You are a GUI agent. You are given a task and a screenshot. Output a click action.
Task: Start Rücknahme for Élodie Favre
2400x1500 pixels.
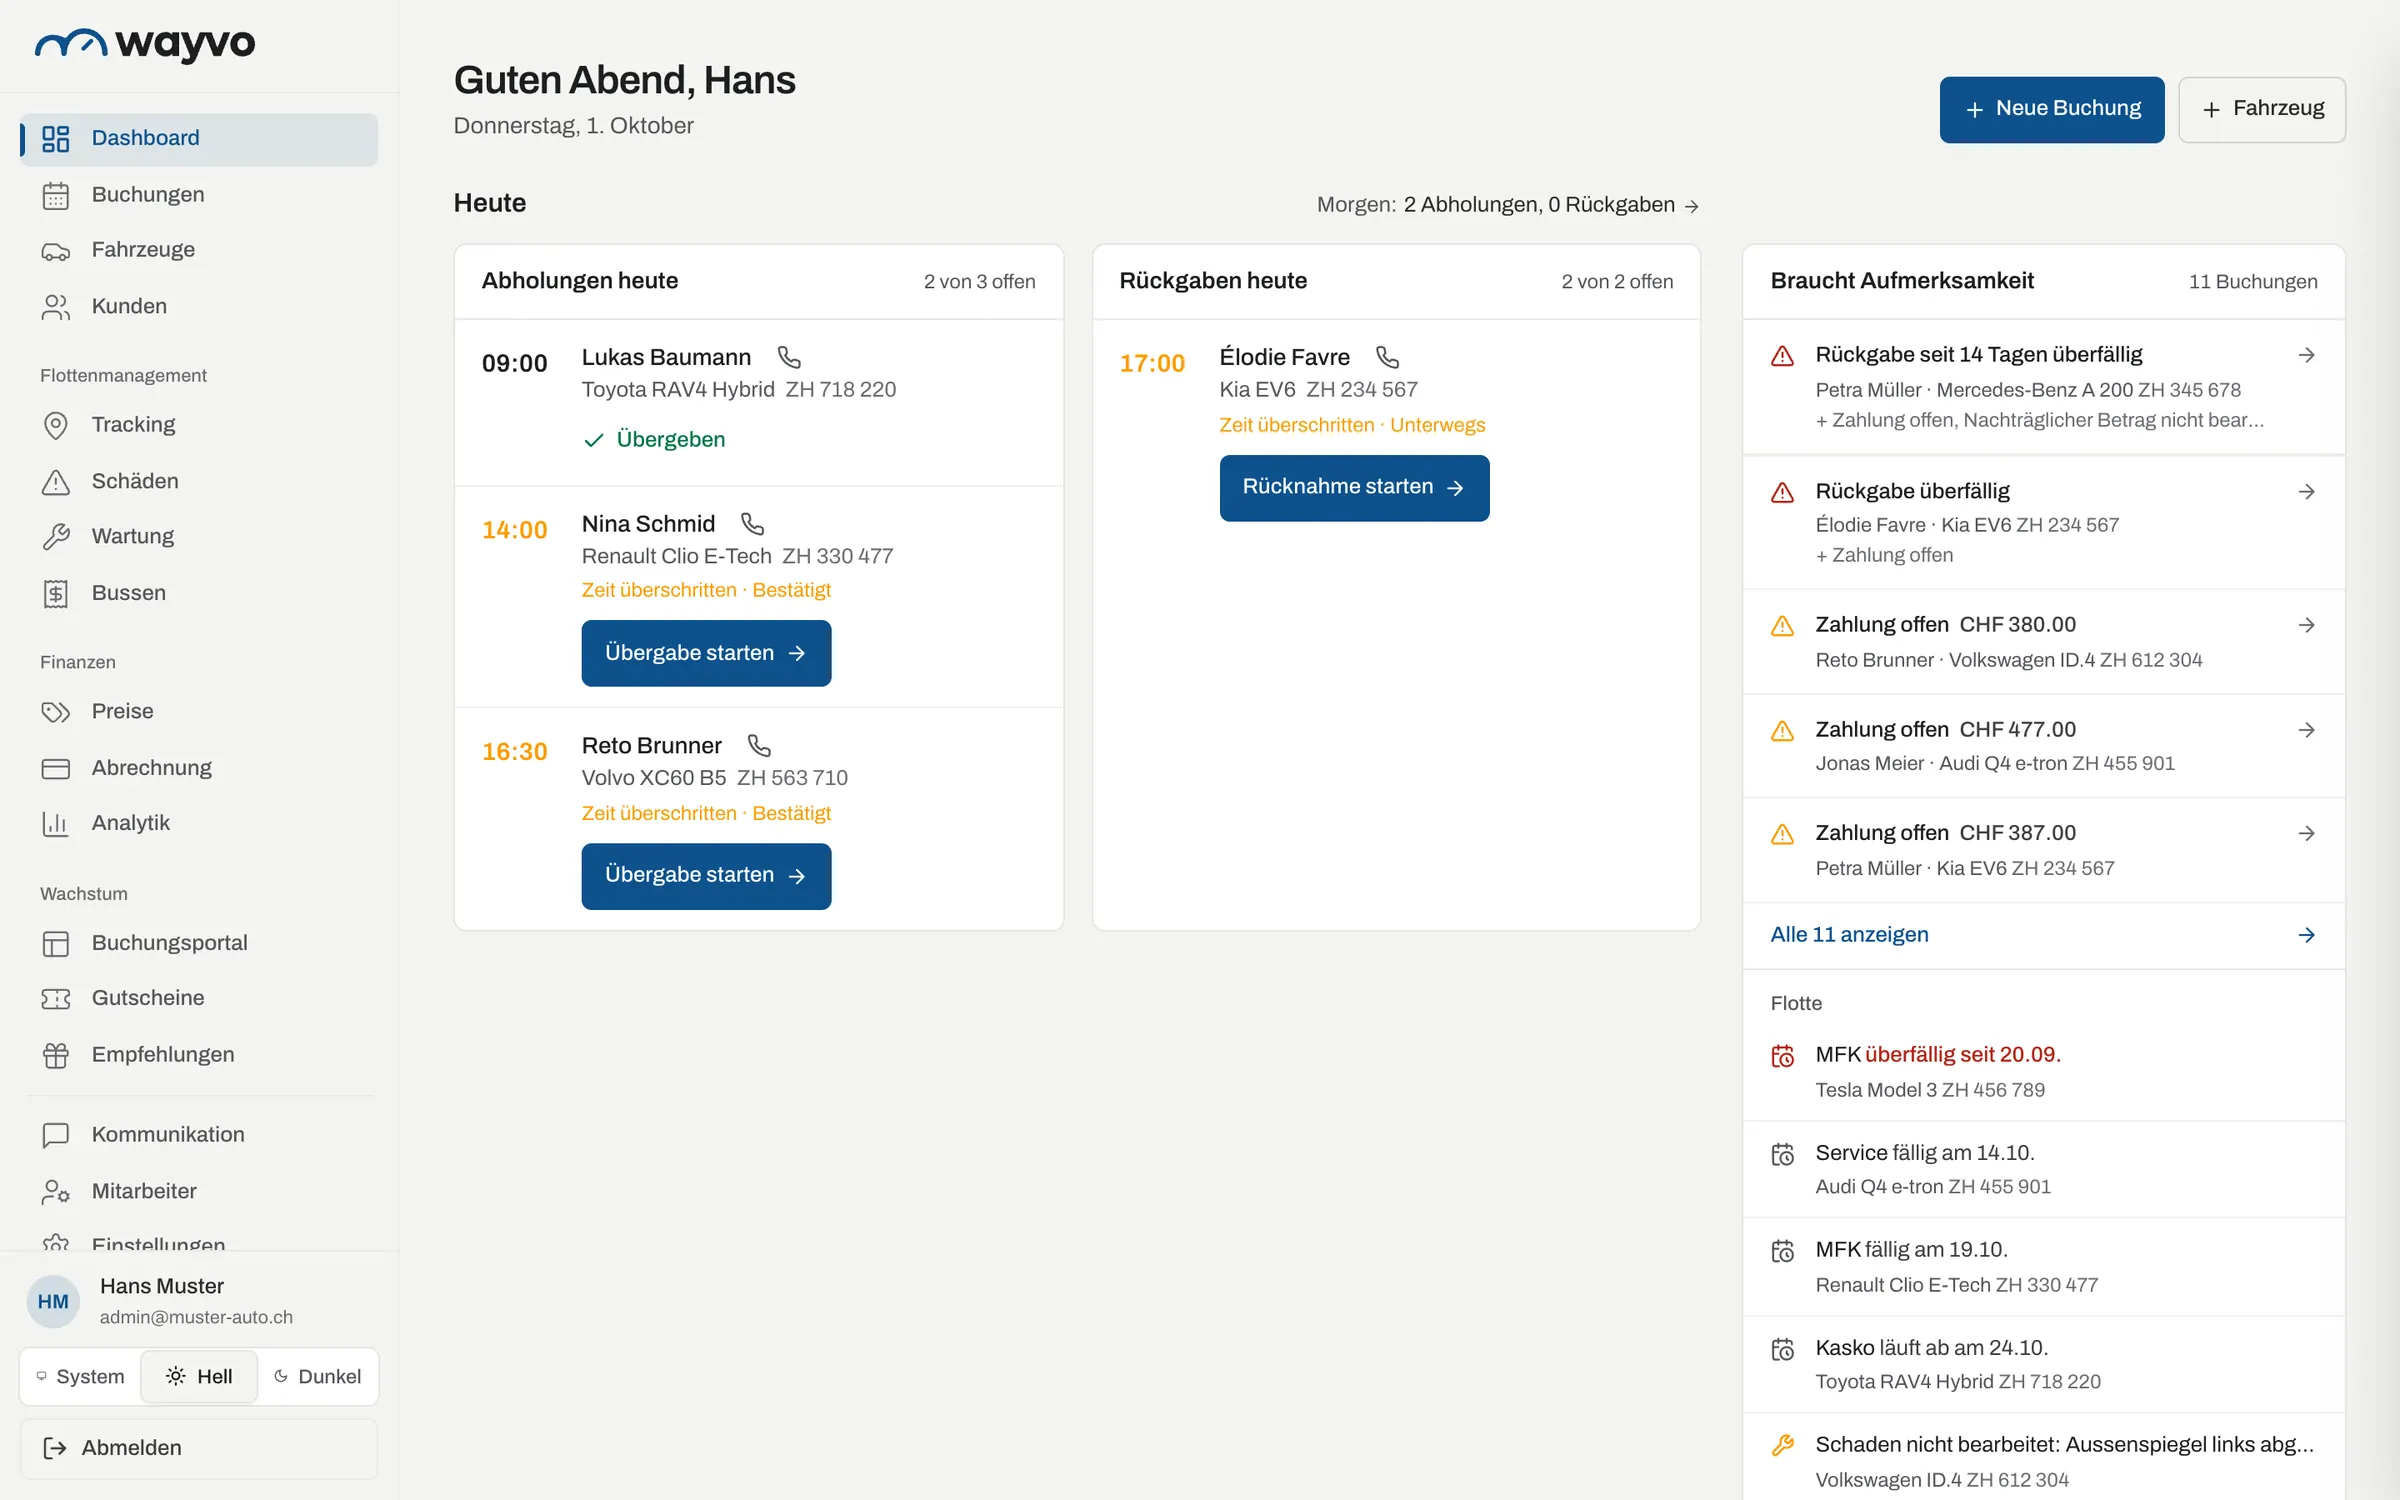click(1354, 488)
